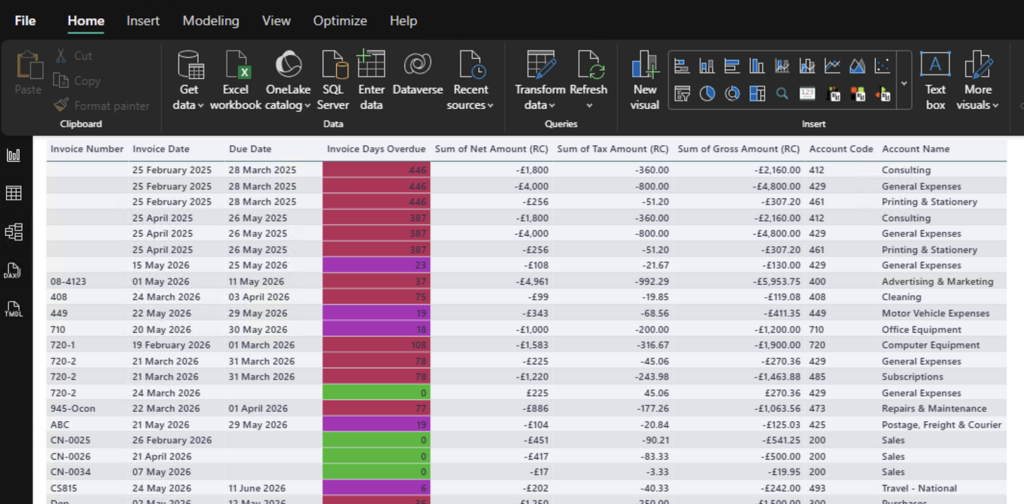Sort by Account Name column header
The height and width of the screenshot is (504, 1024).
coord(916,150)
